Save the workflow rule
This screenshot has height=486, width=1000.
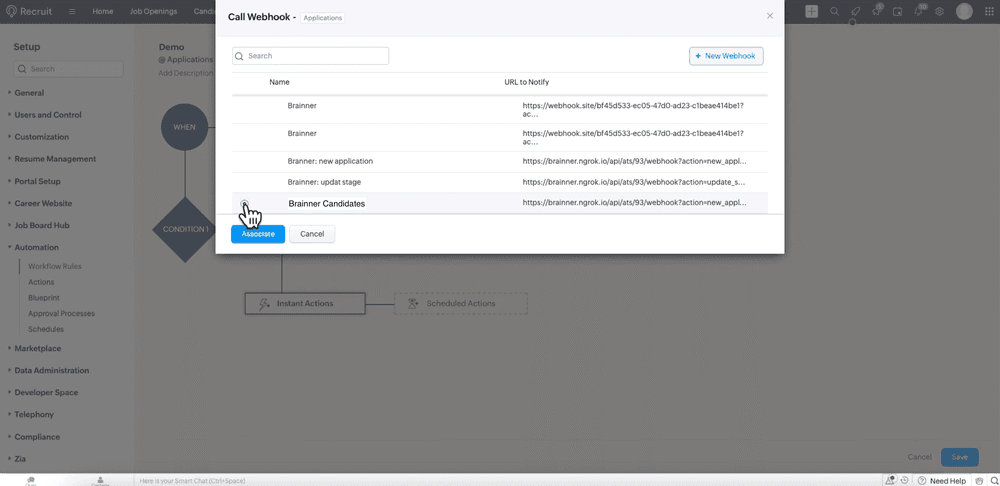(960, 457)
